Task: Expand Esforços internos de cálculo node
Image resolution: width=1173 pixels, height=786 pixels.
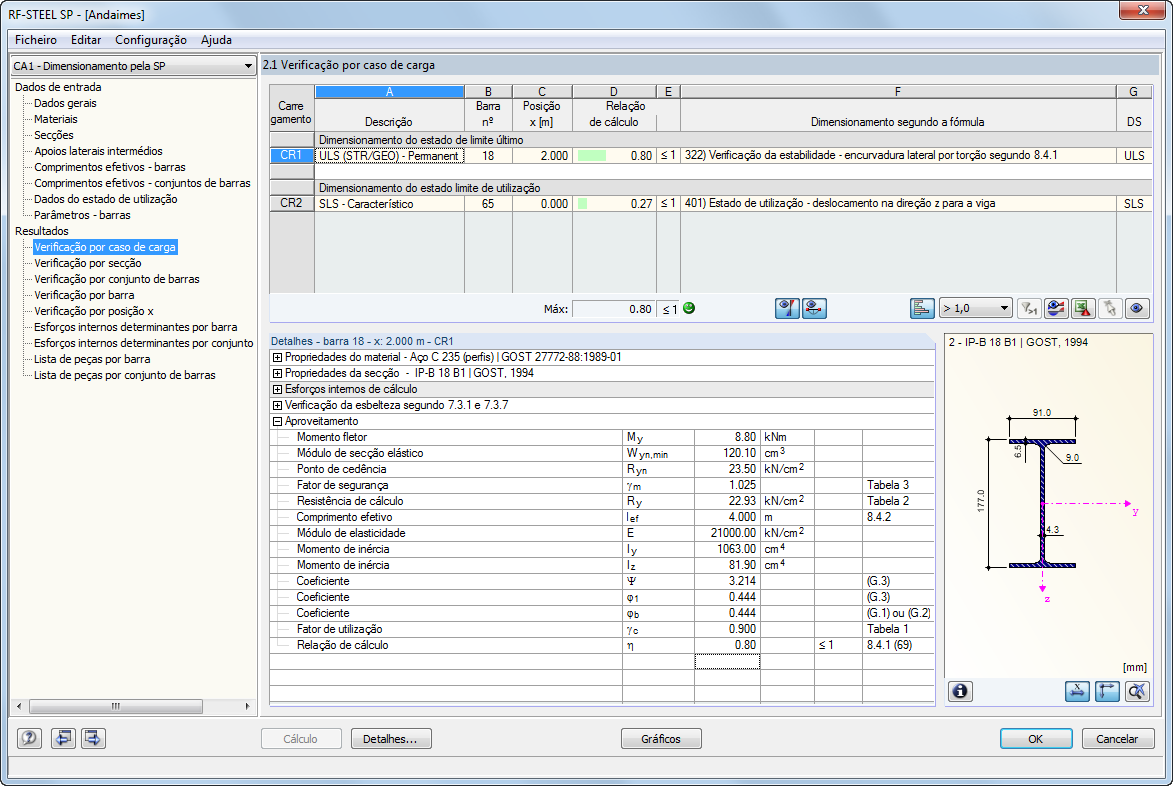Action: 277,390
